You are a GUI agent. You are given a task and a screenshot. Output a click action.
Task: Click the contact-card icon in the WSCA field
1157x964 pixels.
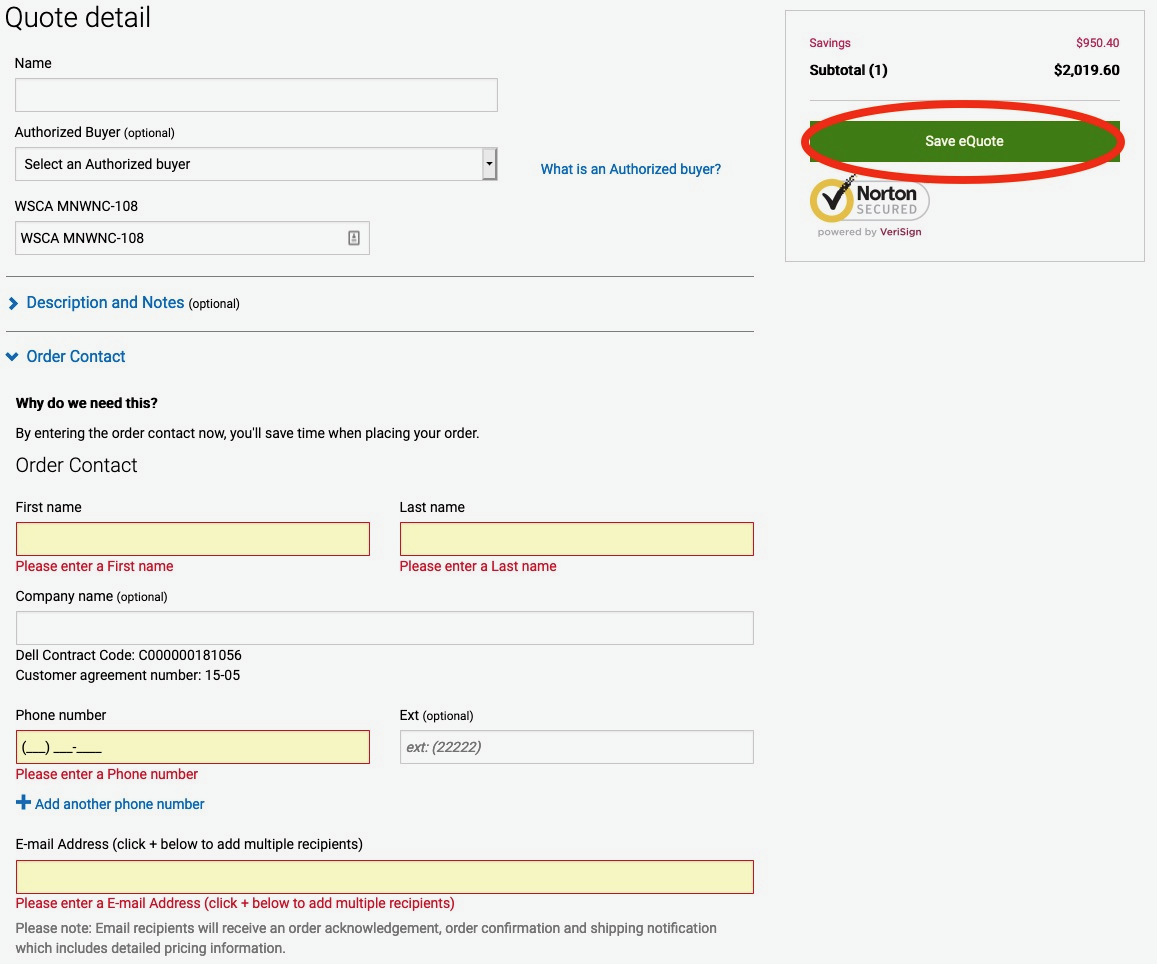click(x=353, y=238)
